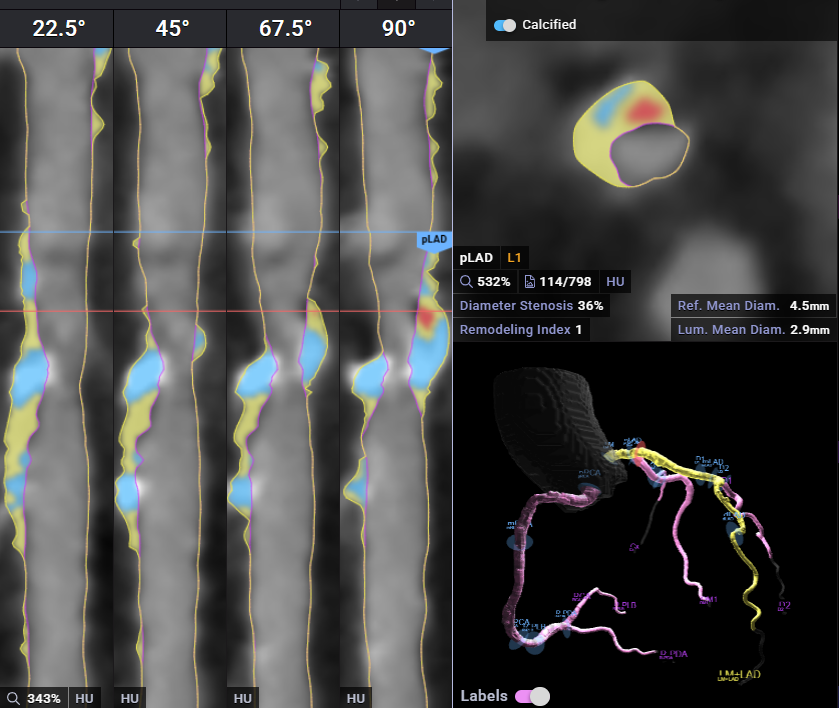Click the magnifier icon beside 343%
The height and width of the screenshot is (708, 839).
[x=13, y=698]
